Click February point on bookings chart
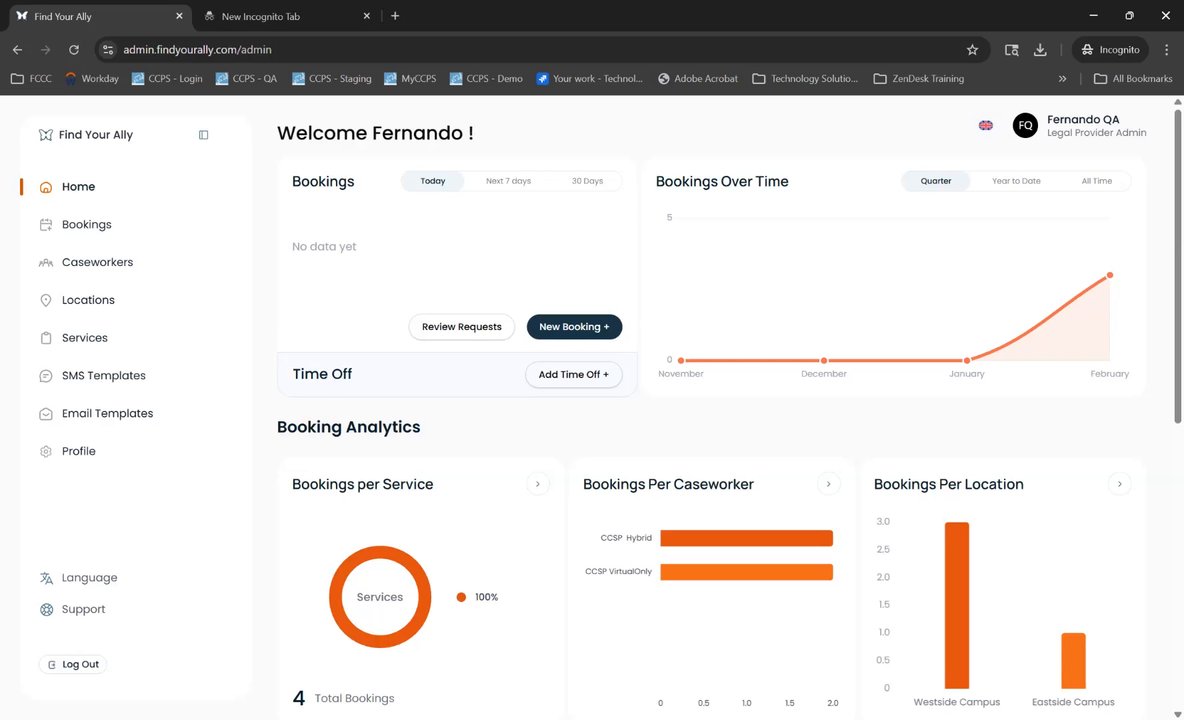This screenshot has height=720, width=1184. (x=1109, y=275)
